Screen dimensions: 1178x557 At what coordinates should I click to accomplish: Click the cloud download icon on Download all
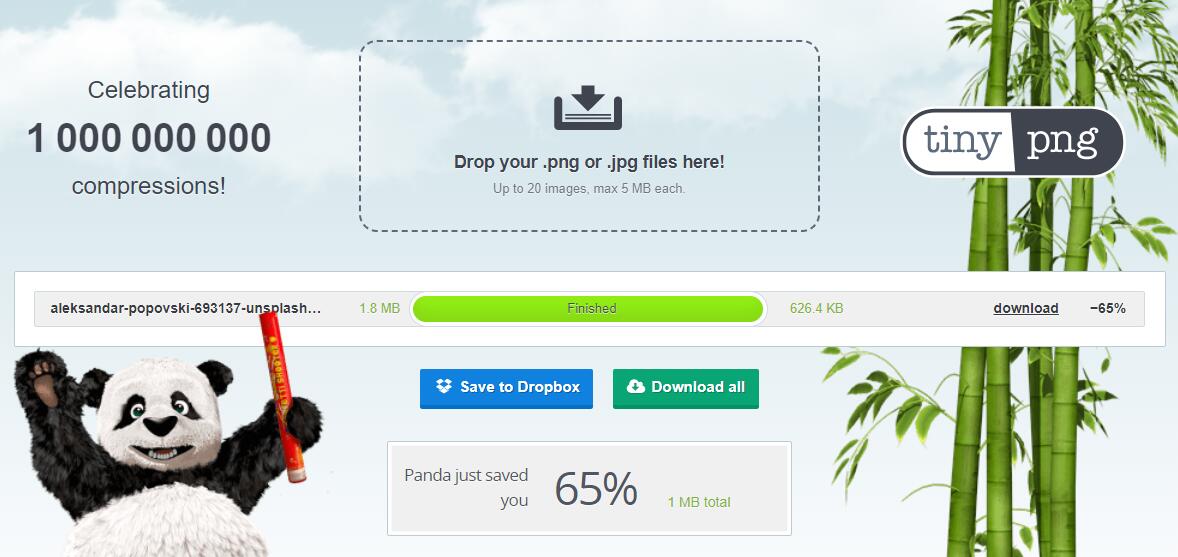(x=636, y=386)
